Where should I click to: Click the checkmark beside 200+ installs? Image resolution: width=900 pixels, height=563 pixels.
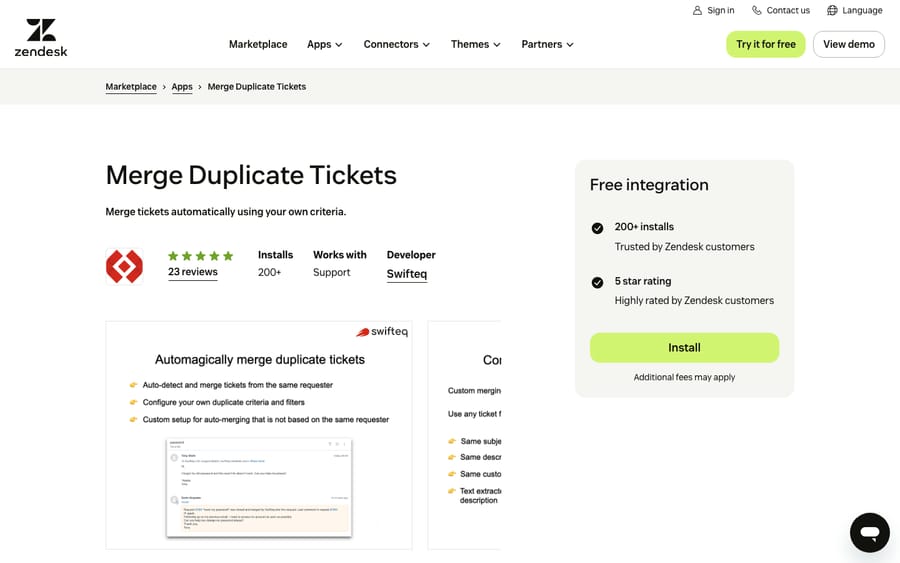(597, 228)
